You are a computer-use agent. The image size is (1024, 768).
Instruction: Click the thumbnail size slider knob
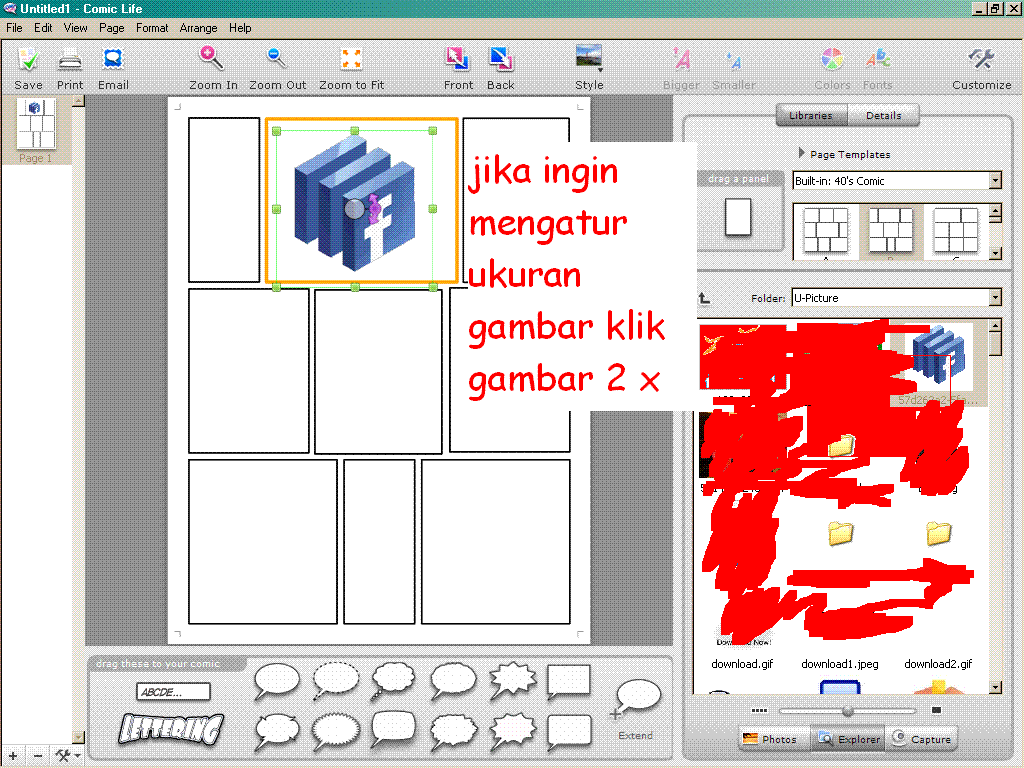click(848, 711)
